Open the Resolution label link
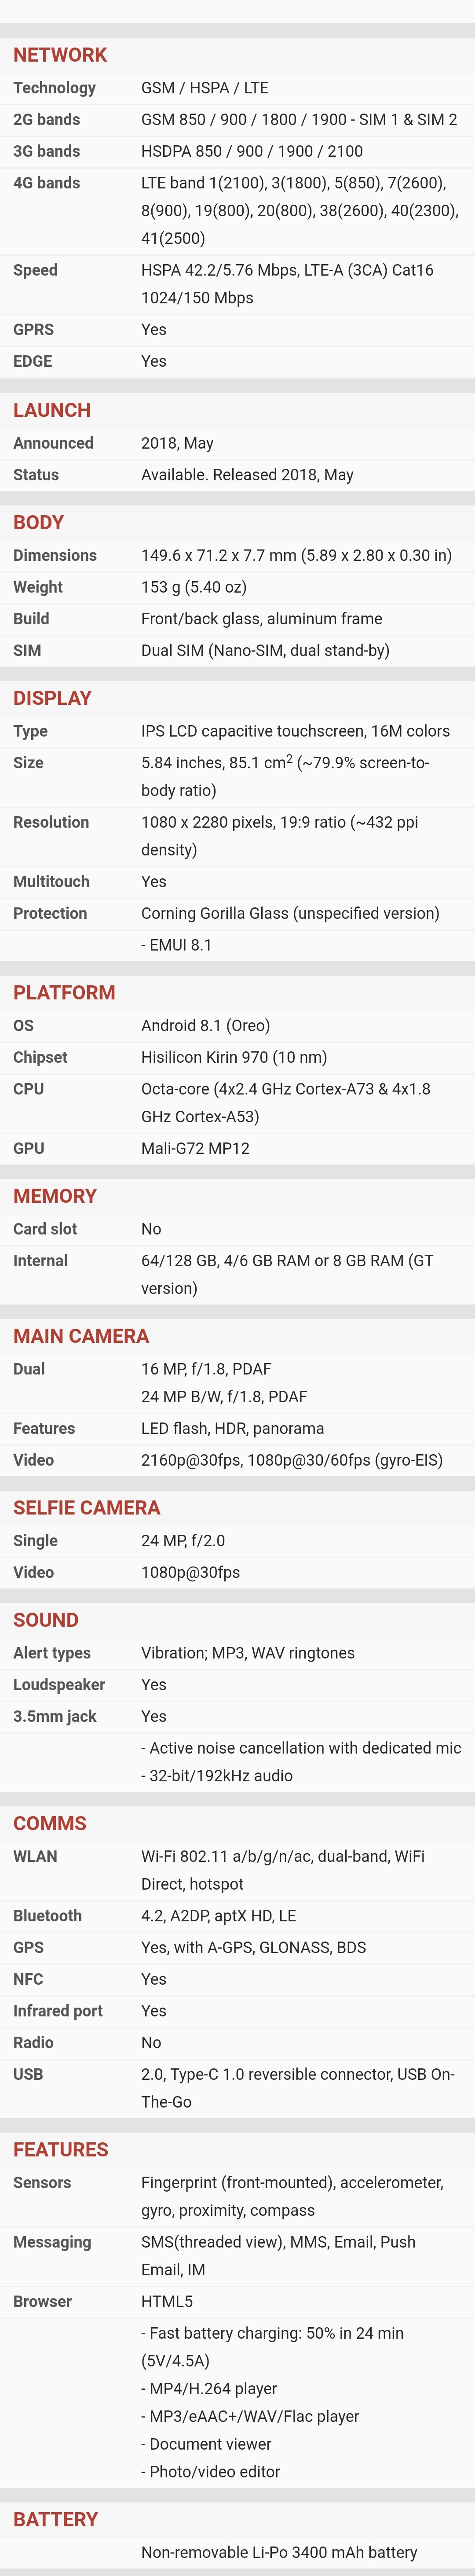Screen dimensions: 475x2576 (x=51, y=822)
